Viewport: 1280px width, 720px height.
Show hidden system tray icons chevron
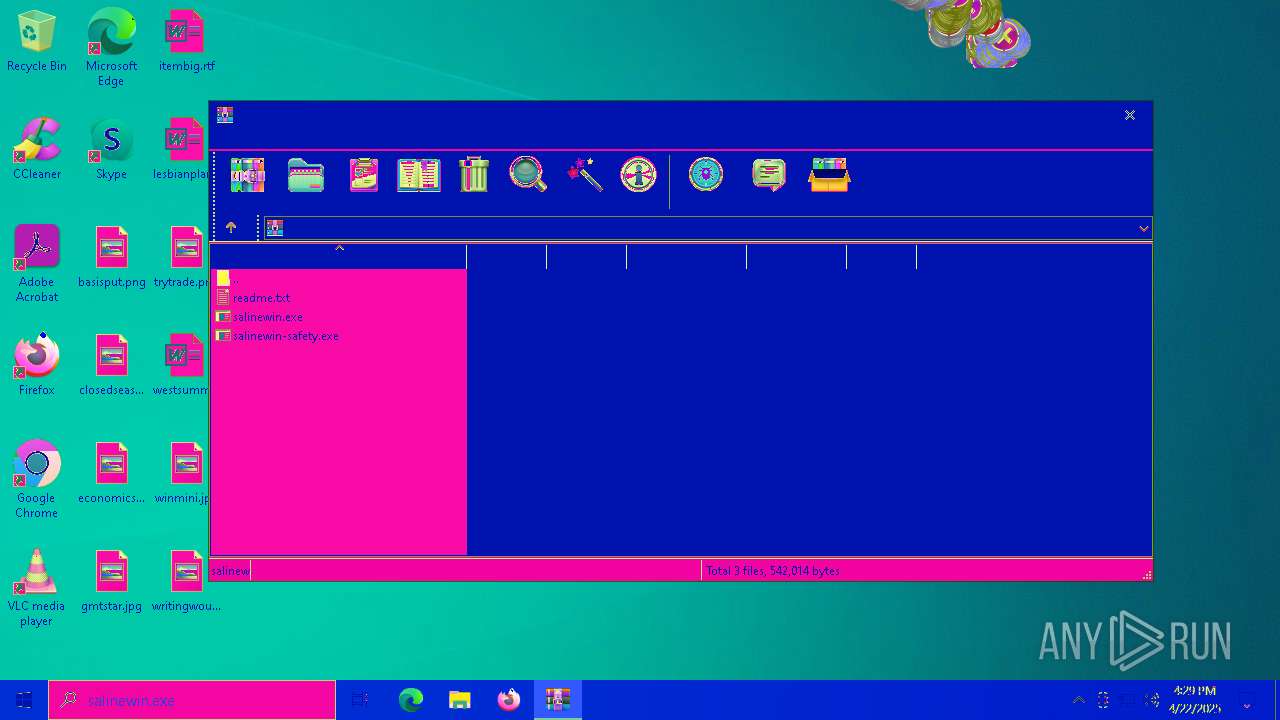(x=1078, y=700)
